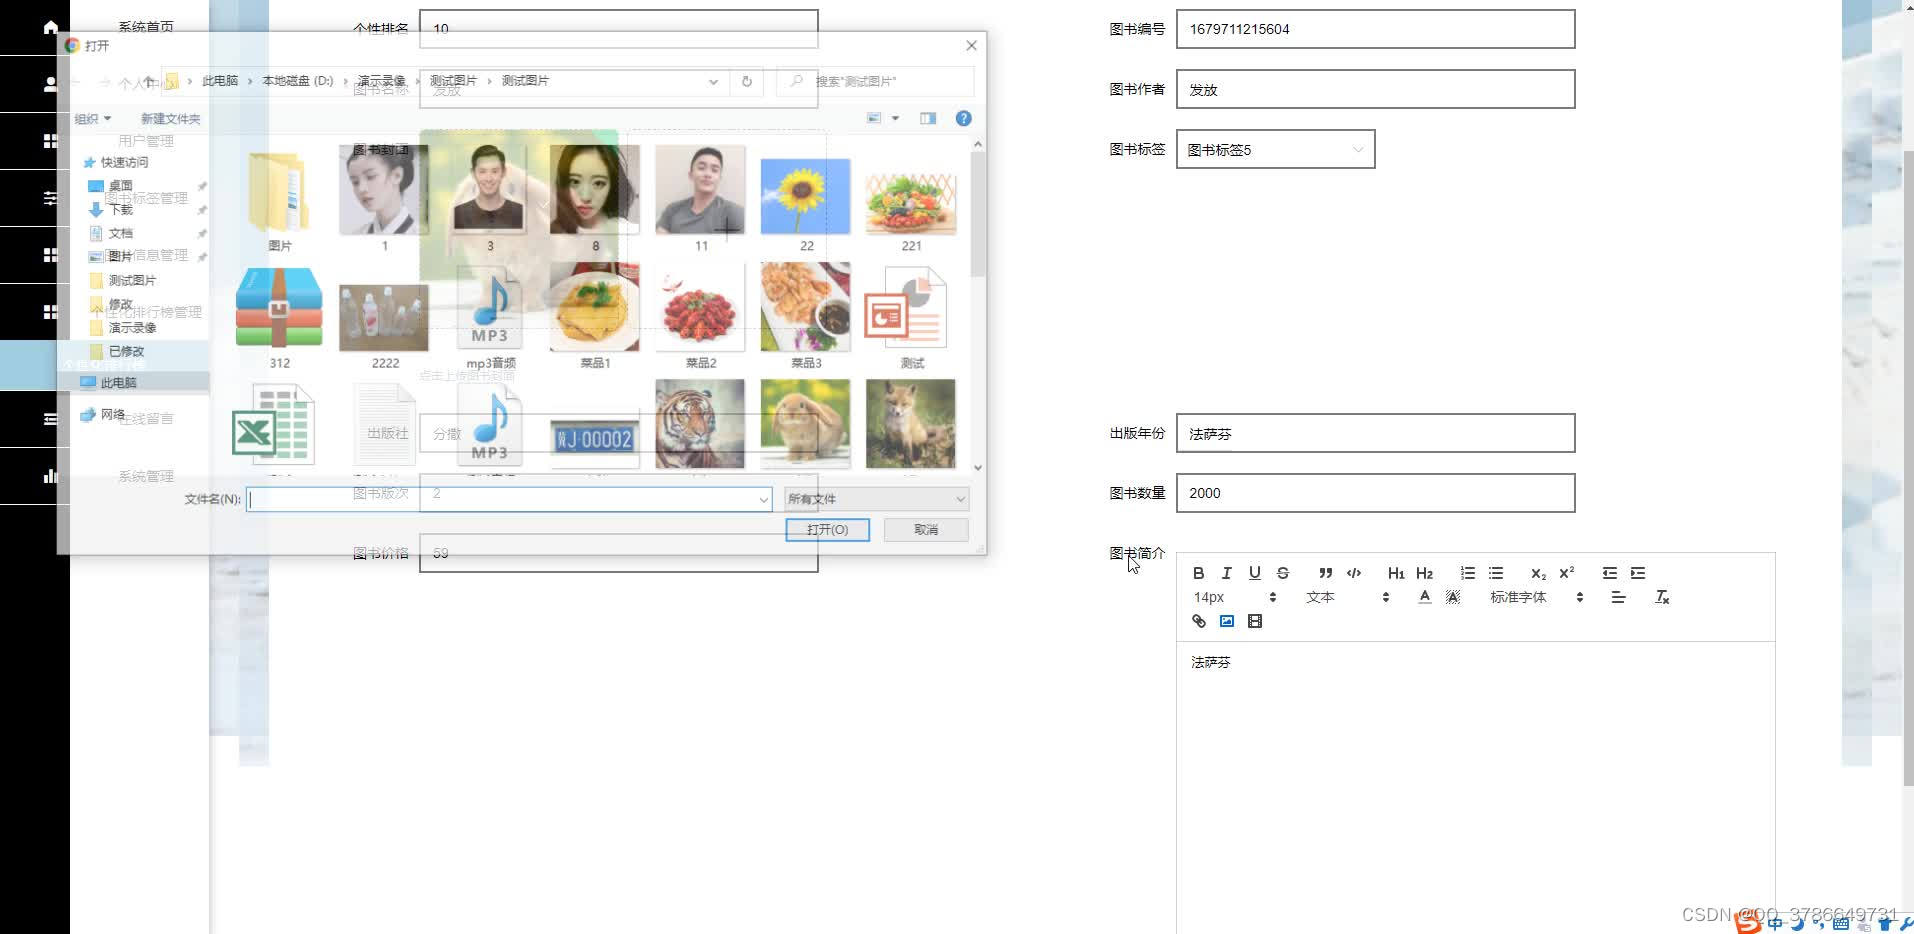The height and width of the screenshot is (934, 1914).
Task: Click 取消 button in the file dialog
Action: 926,530
